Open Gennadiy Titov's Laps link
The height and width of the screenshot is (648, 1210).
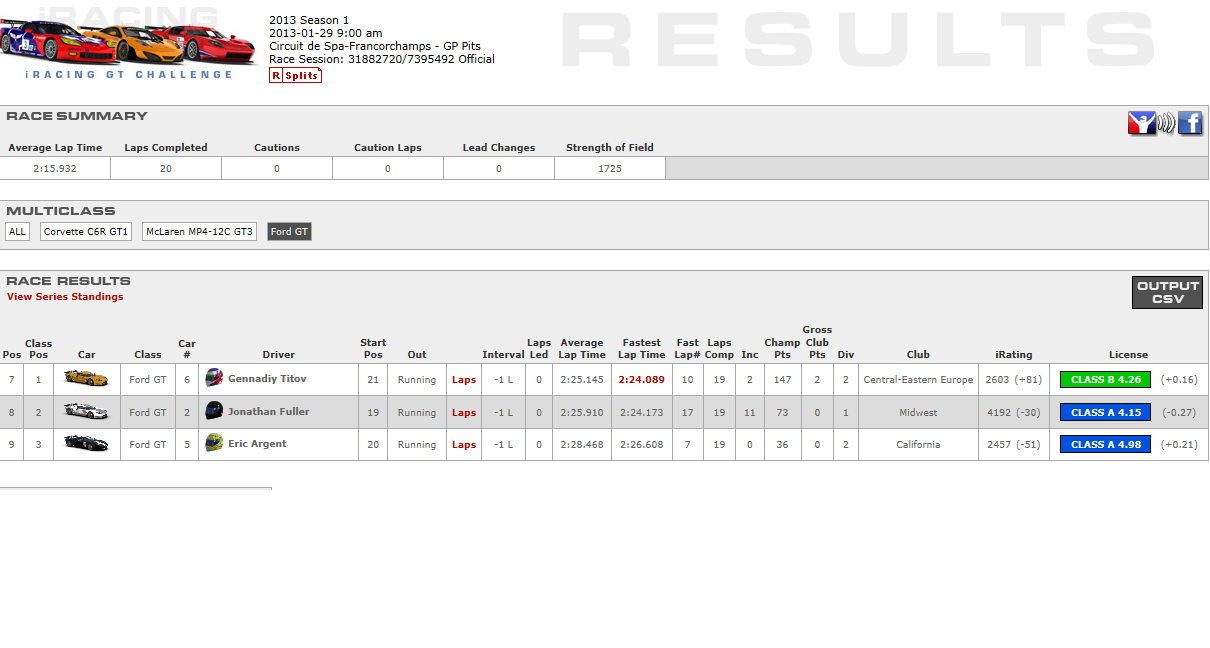[x=464, y=380]
